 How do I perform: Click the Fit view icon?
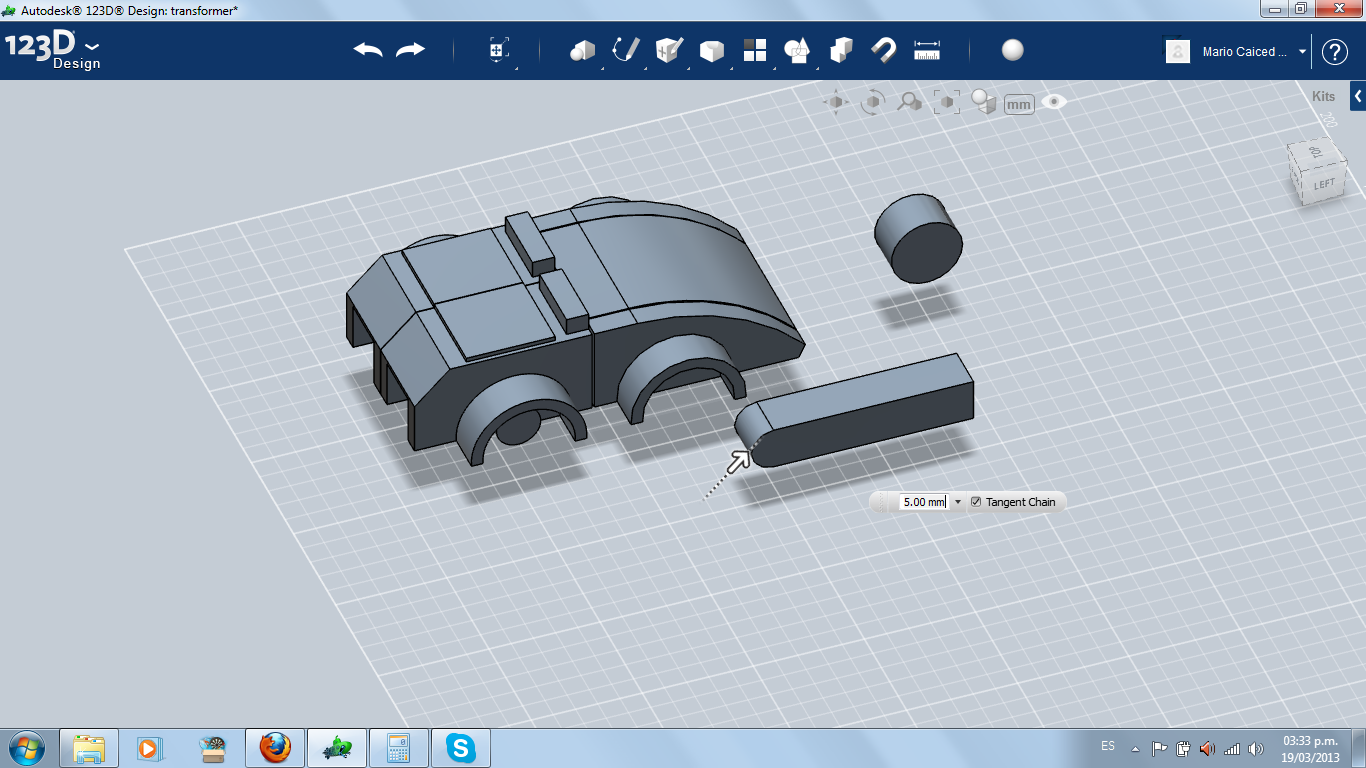click(946, 102)
